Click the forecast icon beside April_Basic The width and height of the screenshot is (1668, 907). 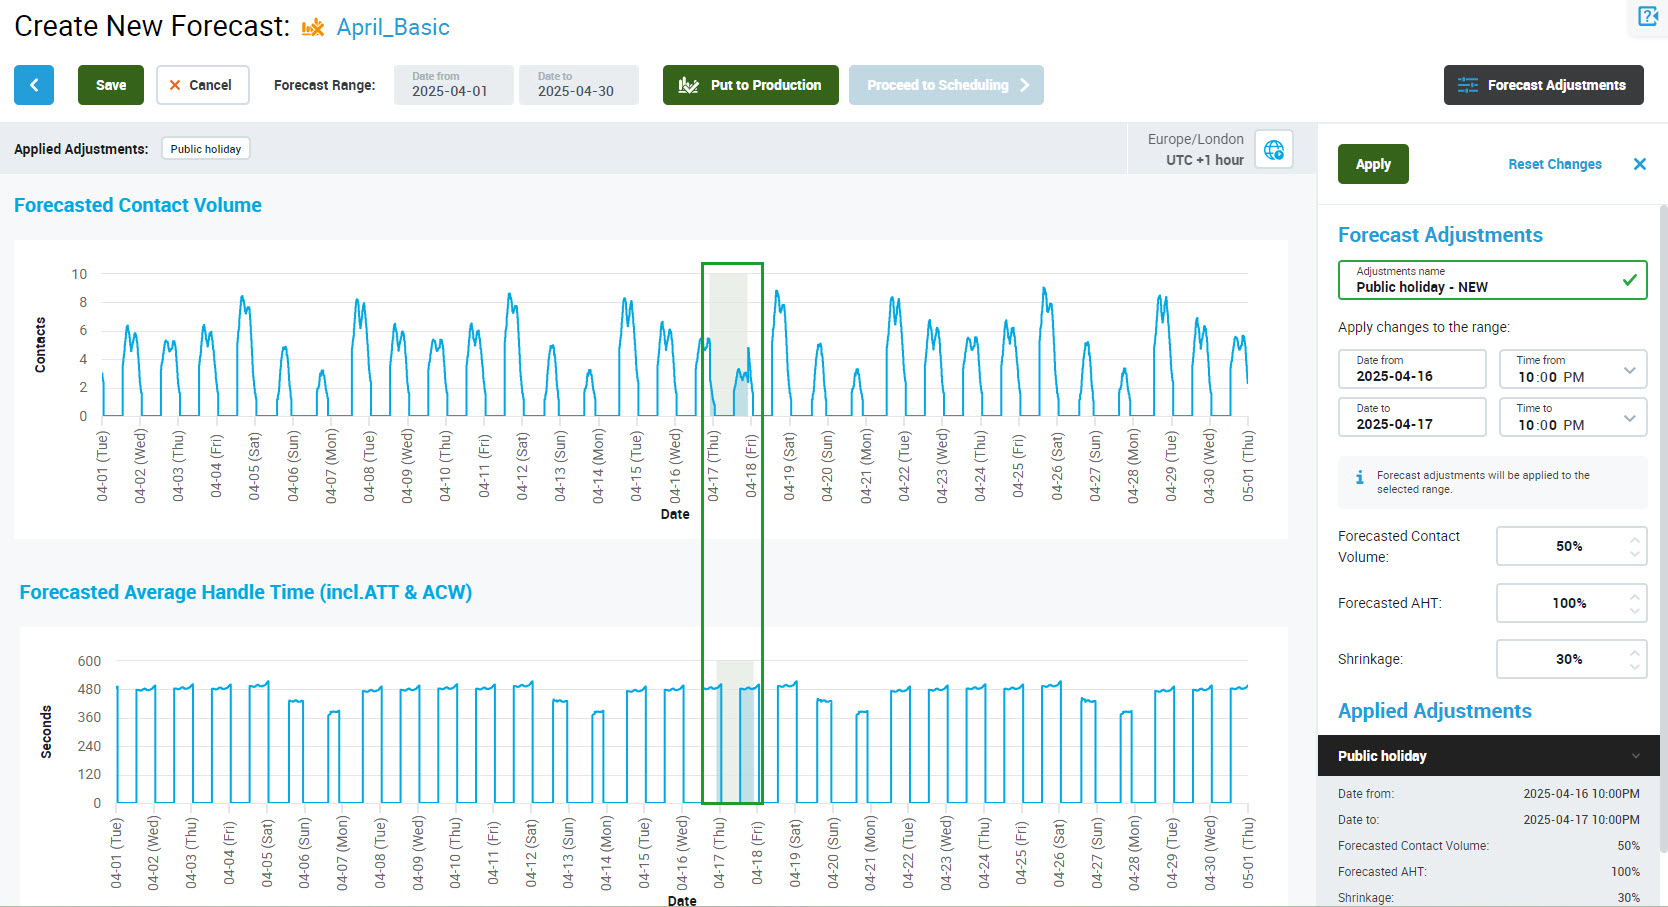point(313,28)
